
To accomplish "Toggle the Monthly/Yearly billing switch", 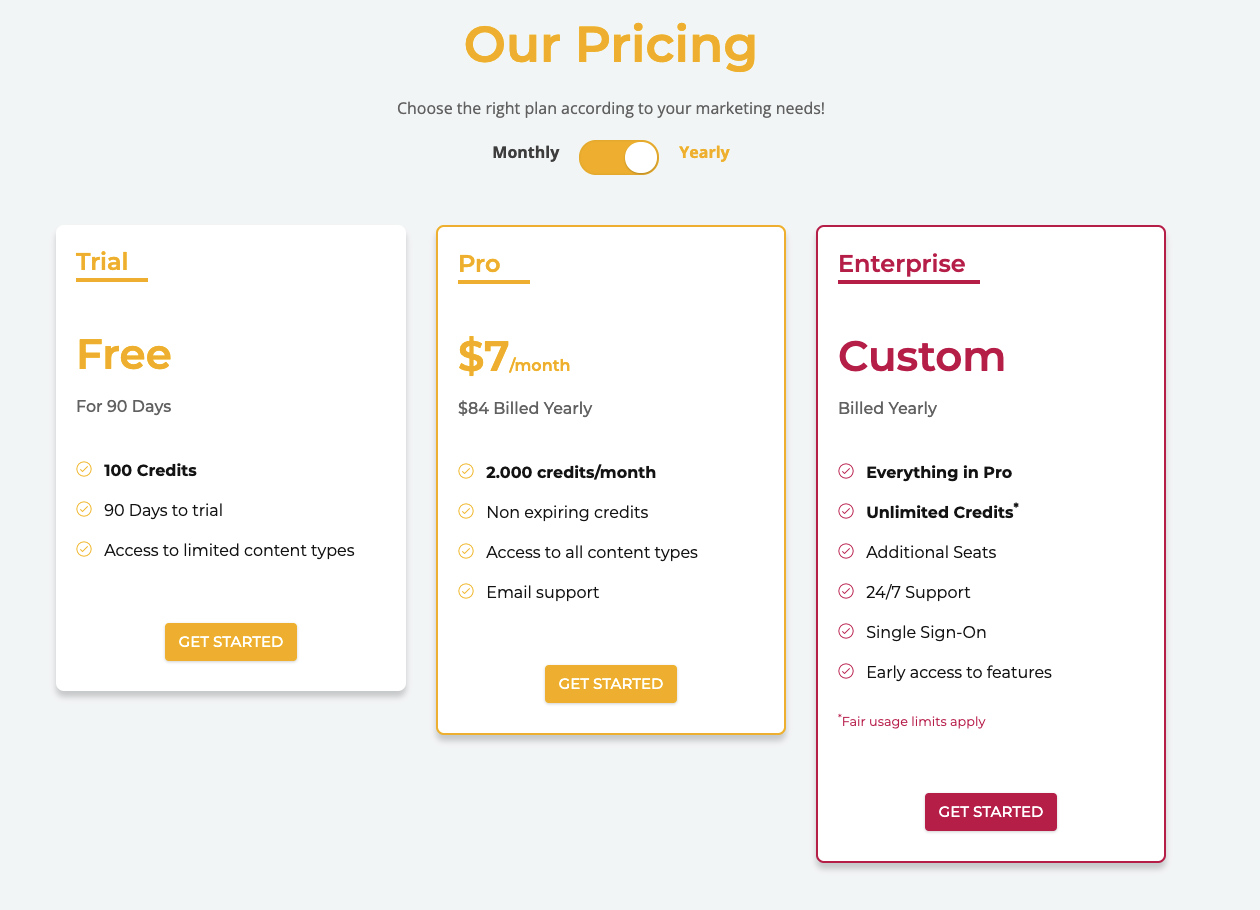I will point(619,158).
